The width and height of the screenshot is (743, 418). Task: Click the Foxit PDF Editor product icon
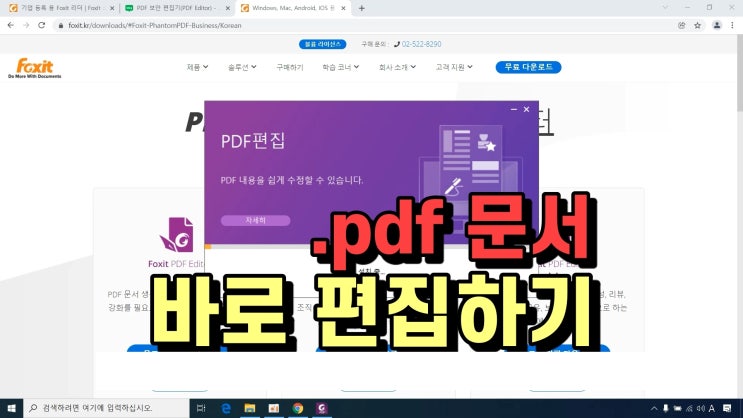177,235
